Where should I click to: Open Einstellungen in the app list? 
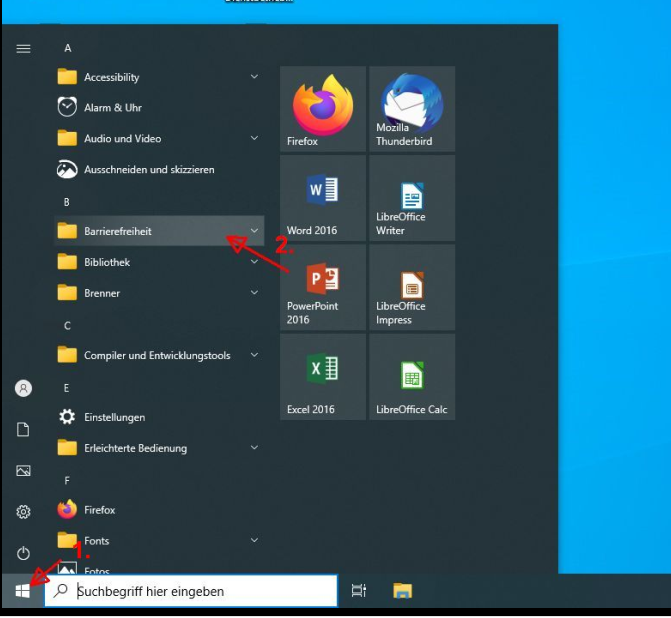pos(159,417)
